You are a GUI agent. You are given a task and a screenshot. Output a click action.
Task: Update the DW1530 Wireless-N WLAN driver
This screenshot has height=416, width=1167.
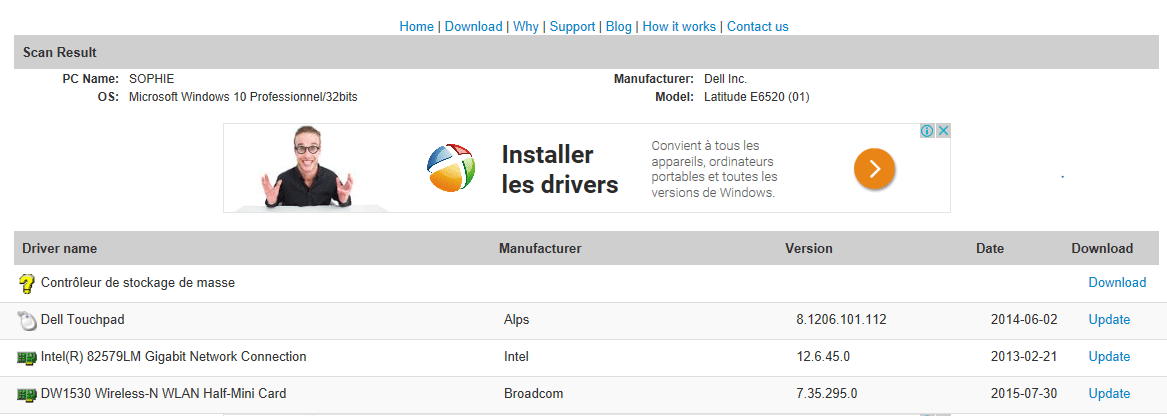tap(1109, 394)
